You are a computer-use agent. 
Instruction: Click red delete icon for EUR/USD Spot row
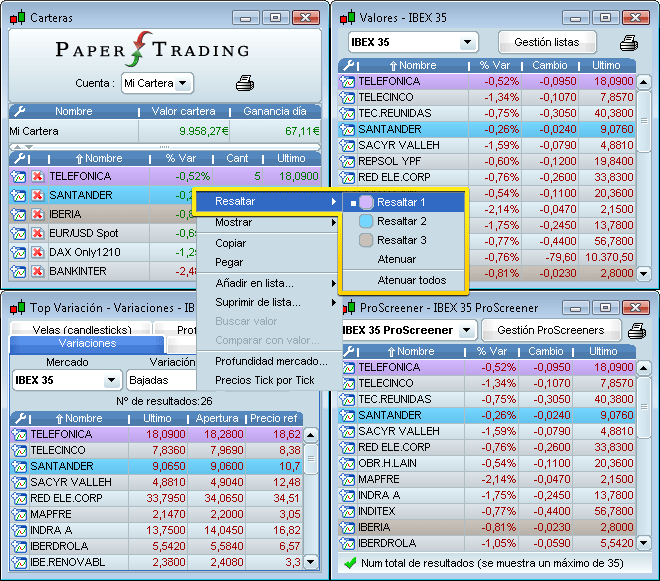[x=37, y=233]
